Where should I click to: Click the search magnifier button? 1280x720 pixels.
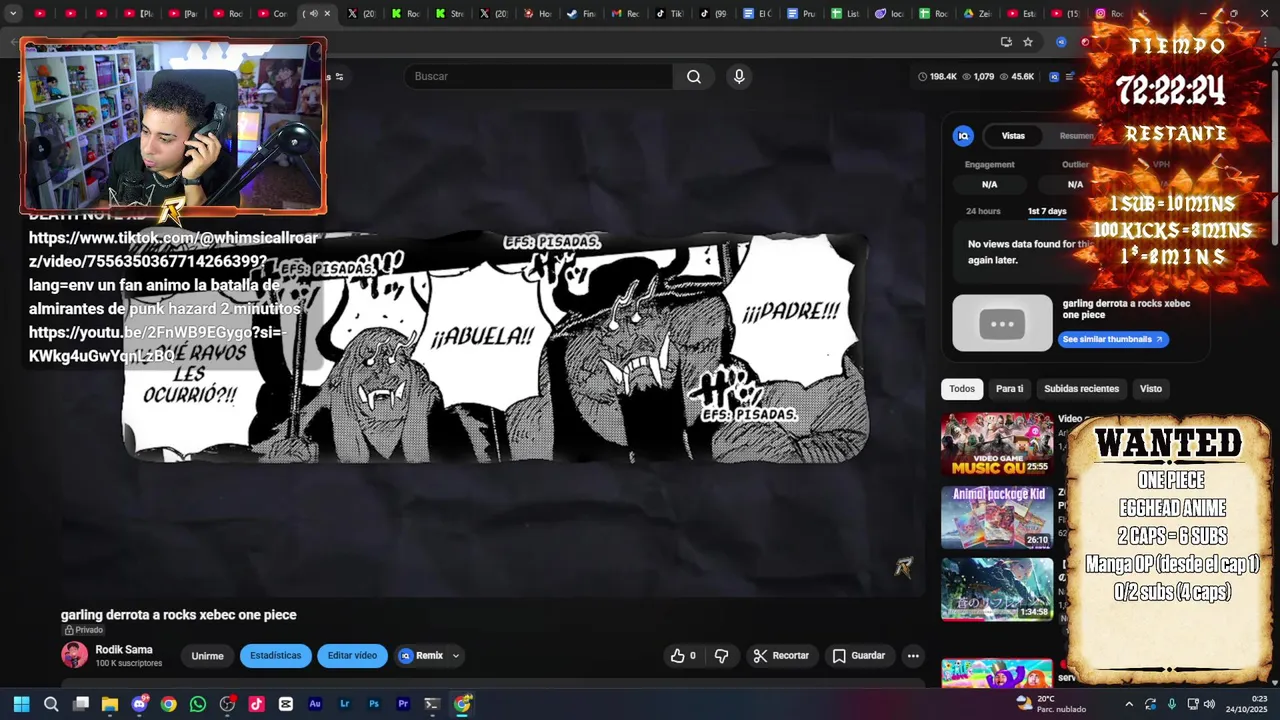694,77
